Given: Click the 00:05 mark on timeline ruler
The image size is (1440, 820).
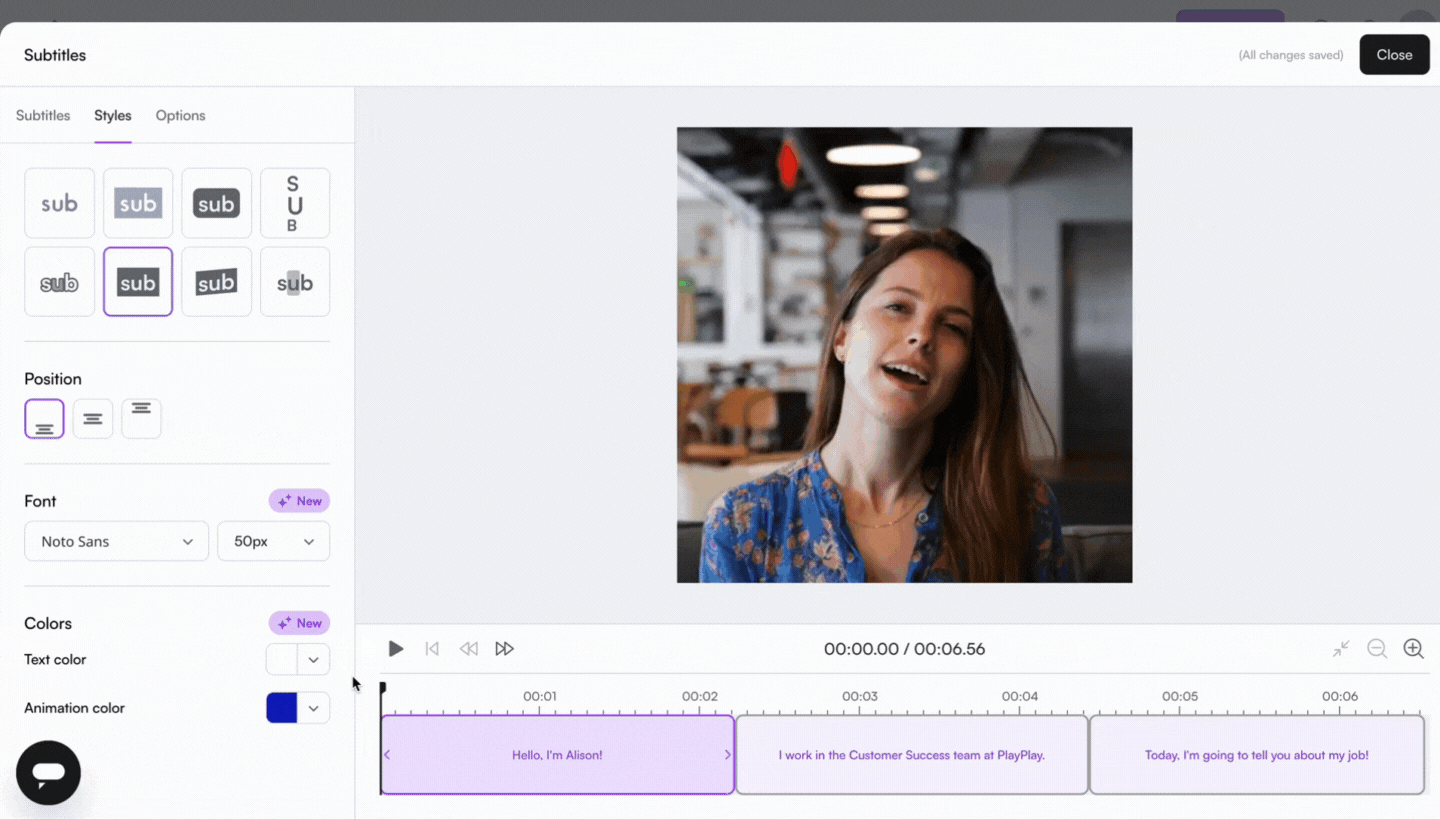Looking at the screenshot, I should click(x=1180, y=696).
